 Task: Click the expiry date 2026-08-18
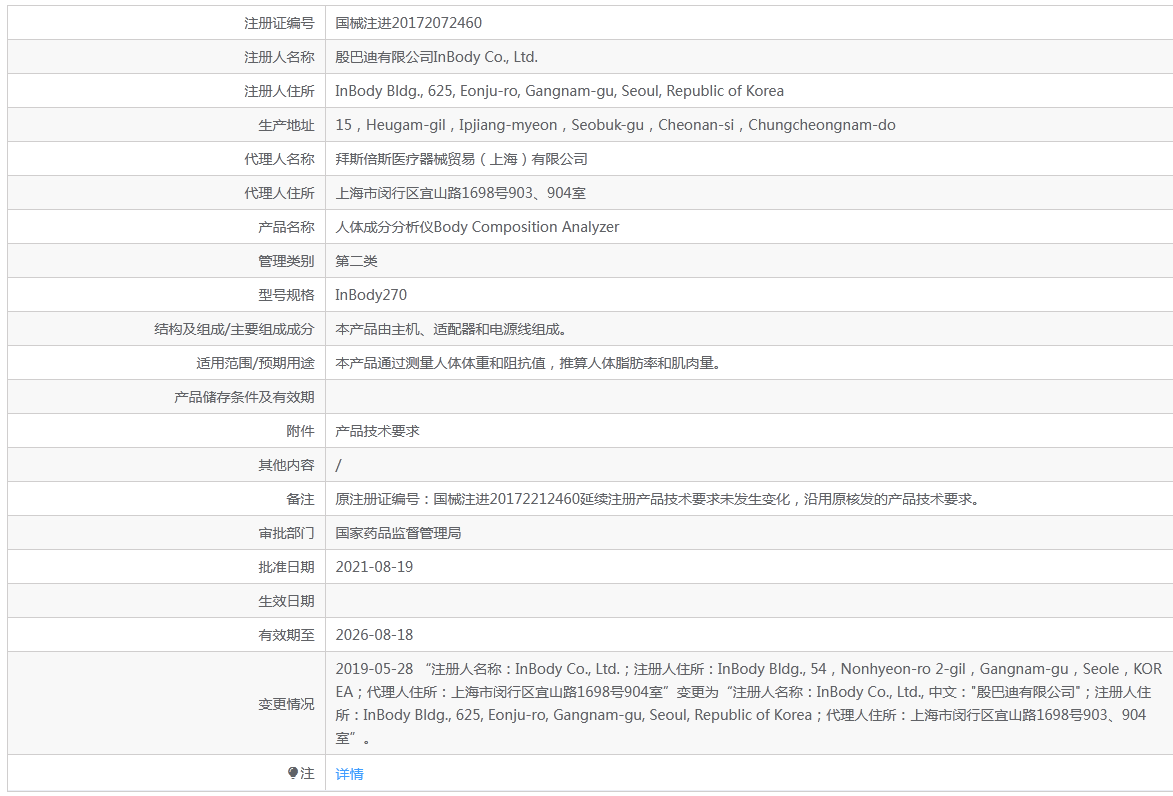point(374,635)
